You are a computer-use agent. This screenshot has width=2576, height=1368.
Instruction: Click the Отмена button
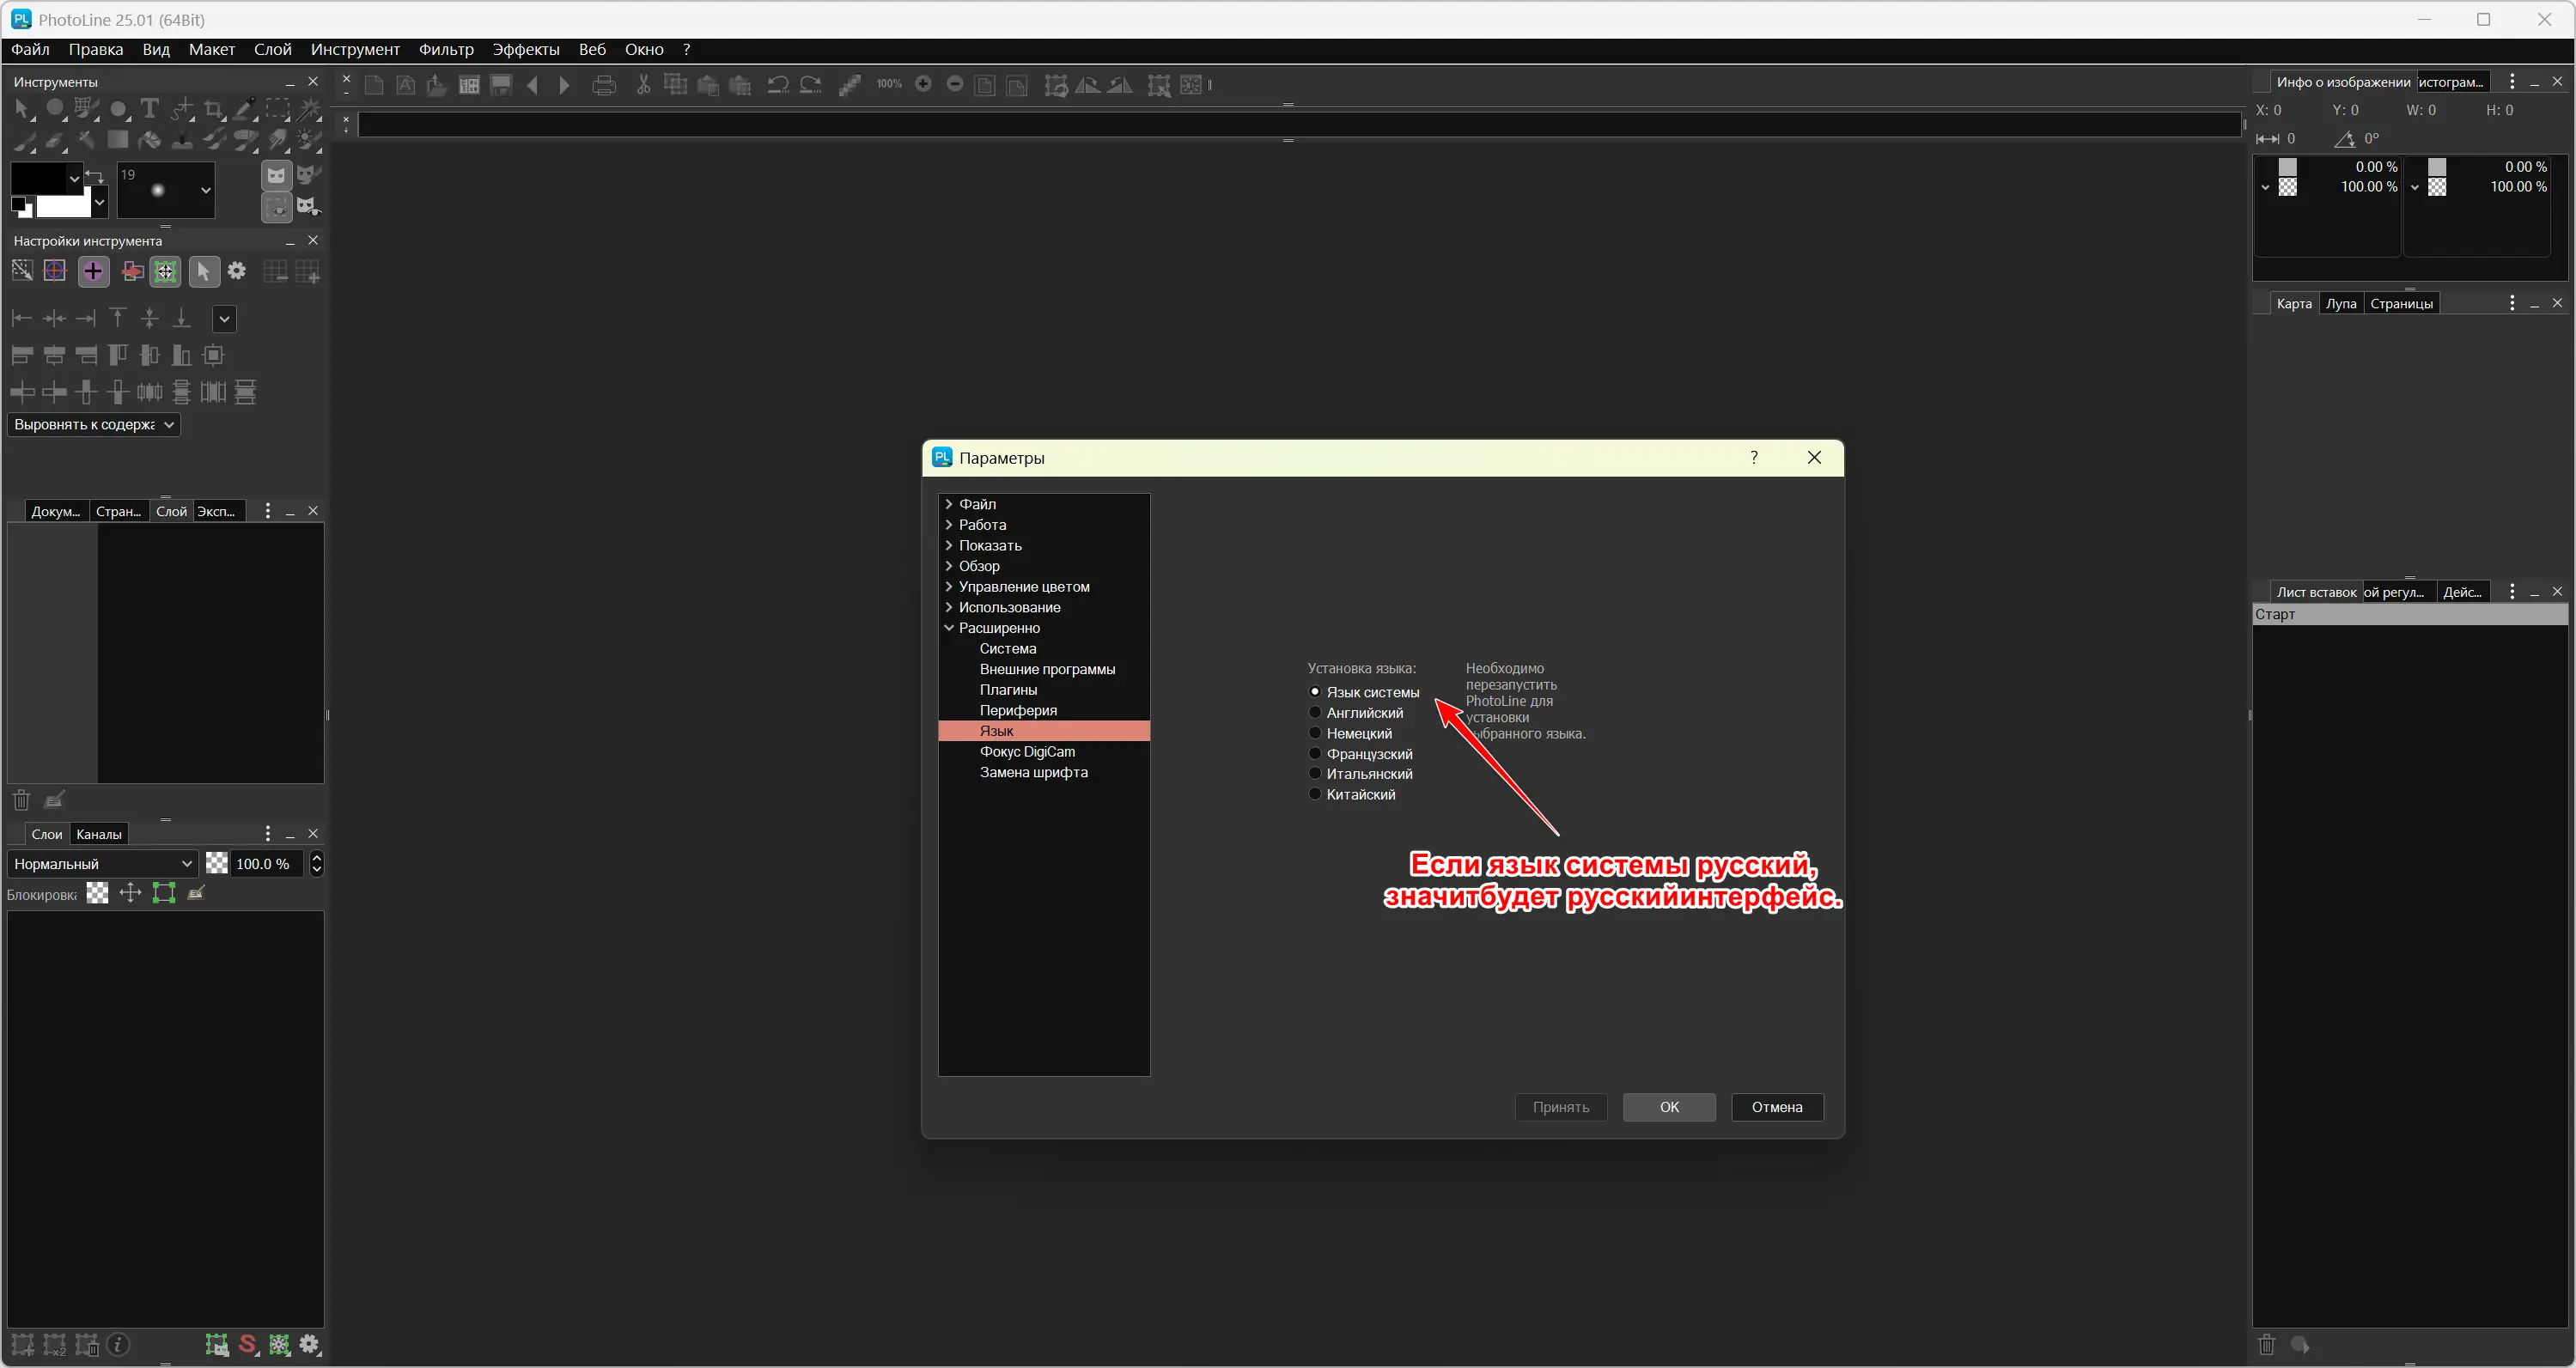(1776, 1107)
